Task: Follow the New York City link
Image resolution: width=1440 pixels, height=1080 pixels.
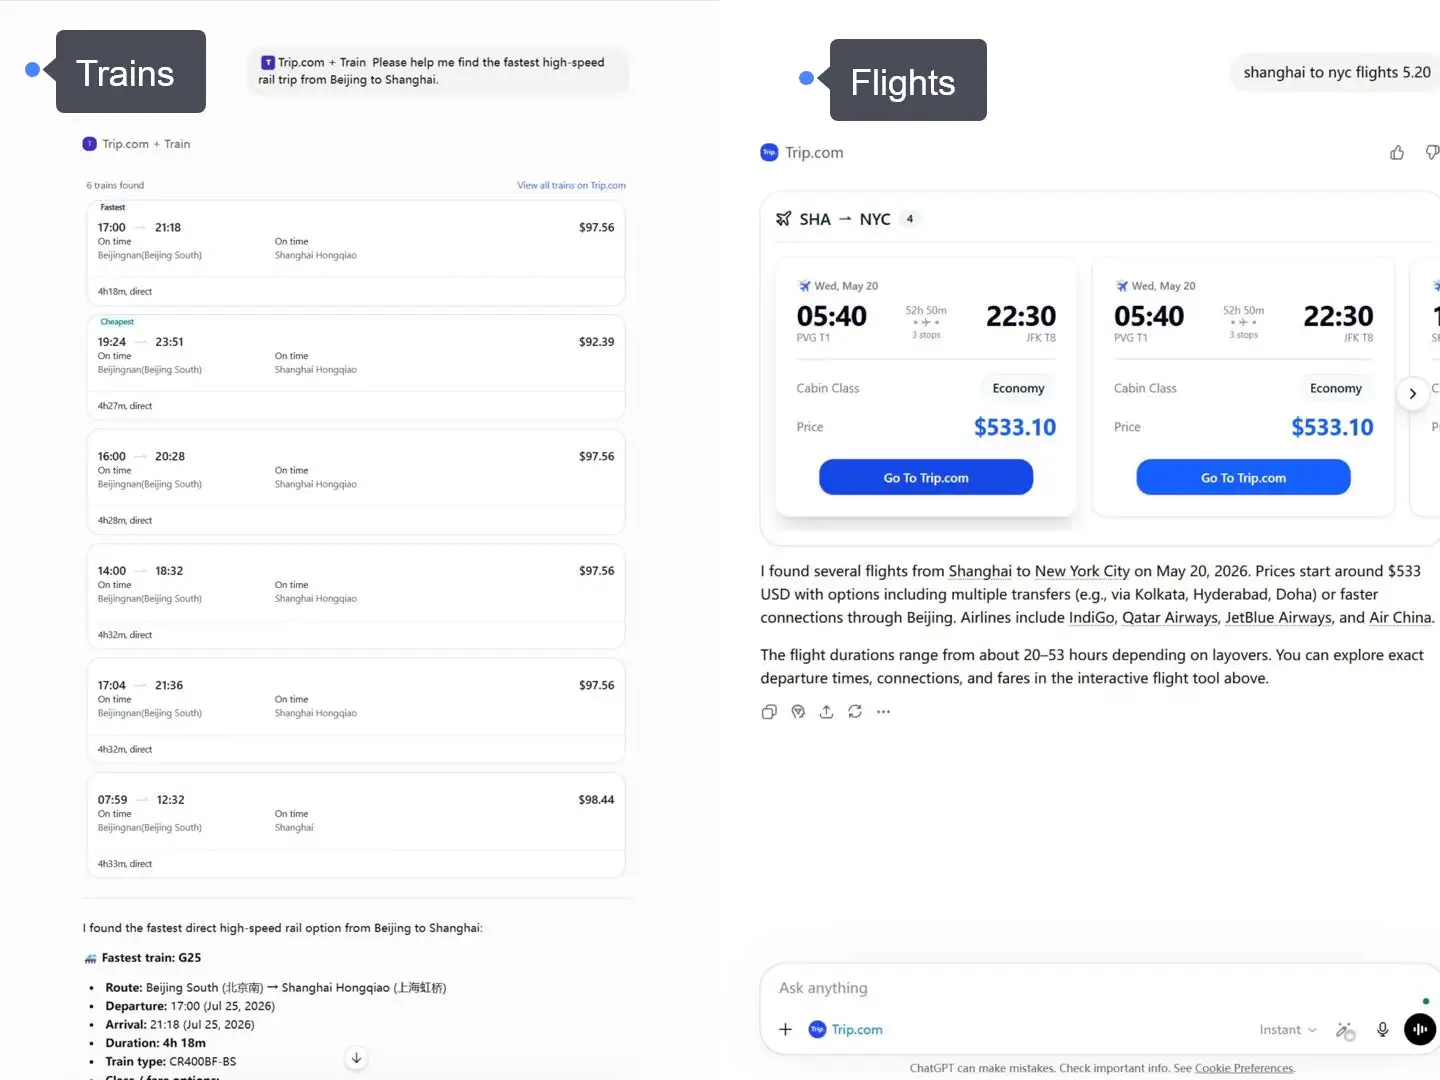Action: coord(1082,571)
